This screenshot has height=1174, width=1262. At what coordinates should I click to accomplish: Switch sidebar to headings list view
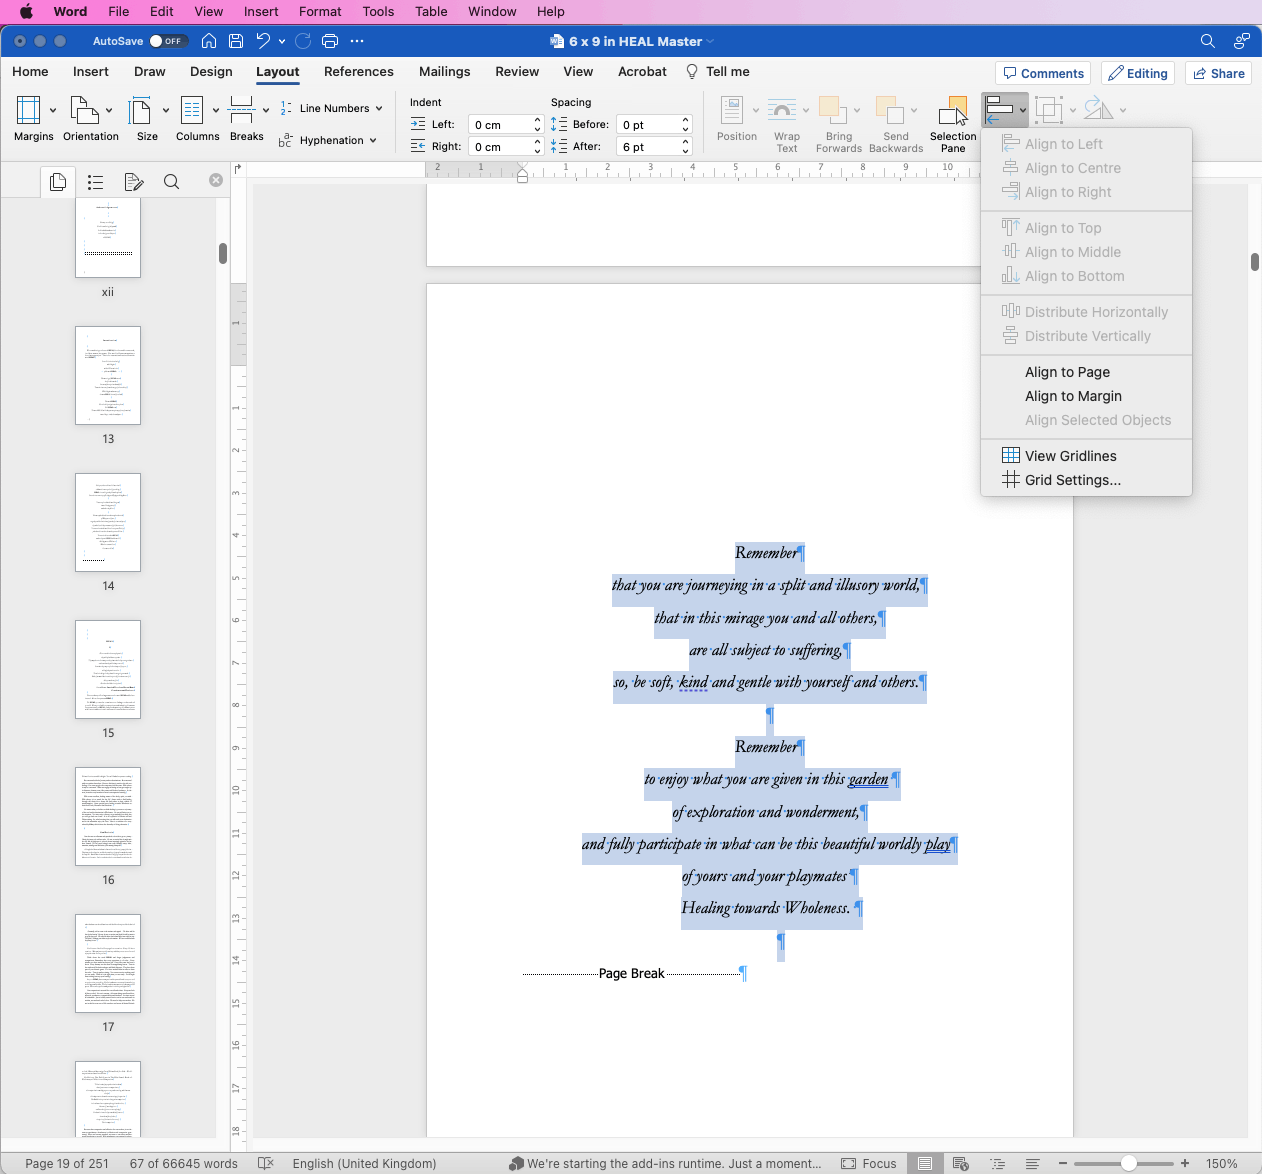95,181
